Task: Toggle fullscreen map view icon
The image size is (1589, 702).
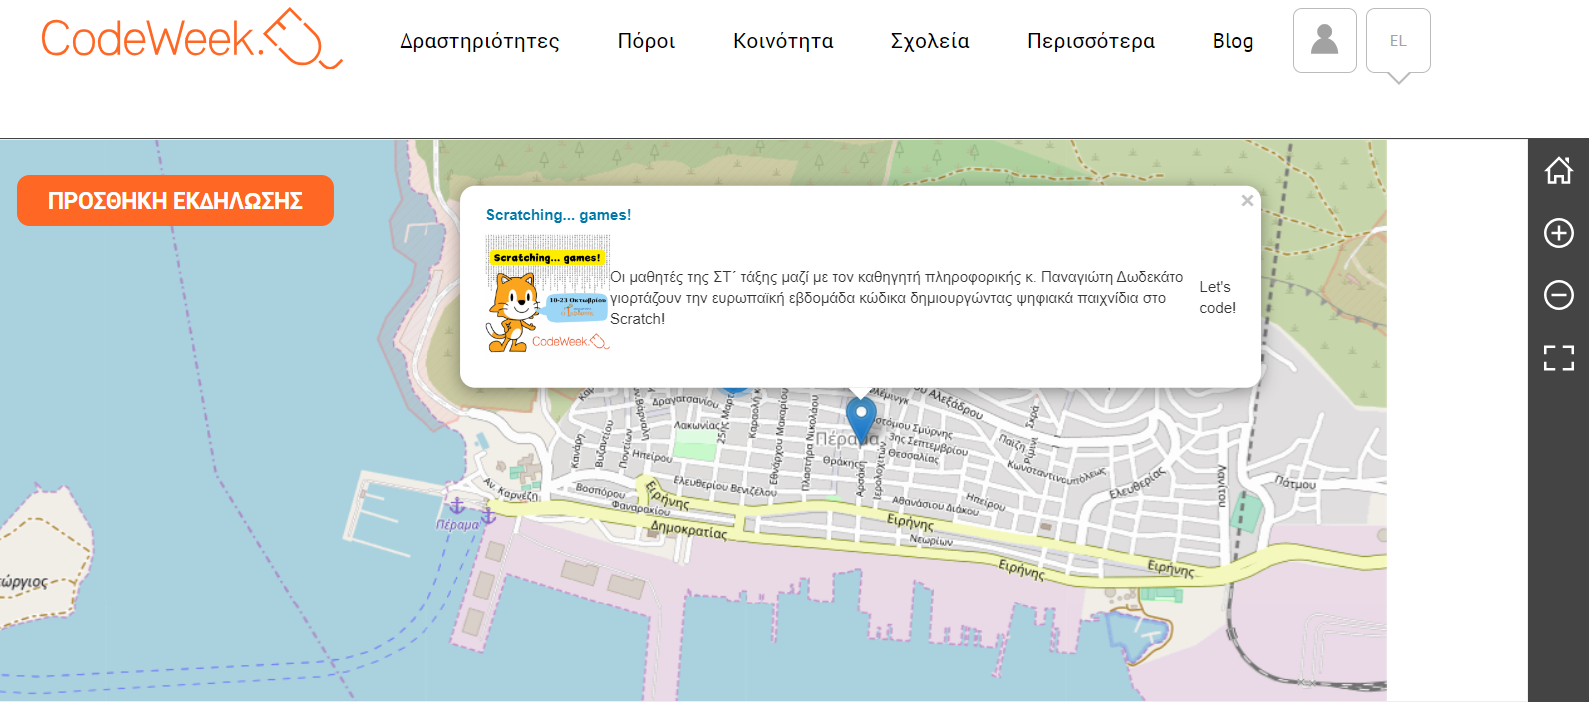Action: pyautogui.click(x=1558, y=358)
